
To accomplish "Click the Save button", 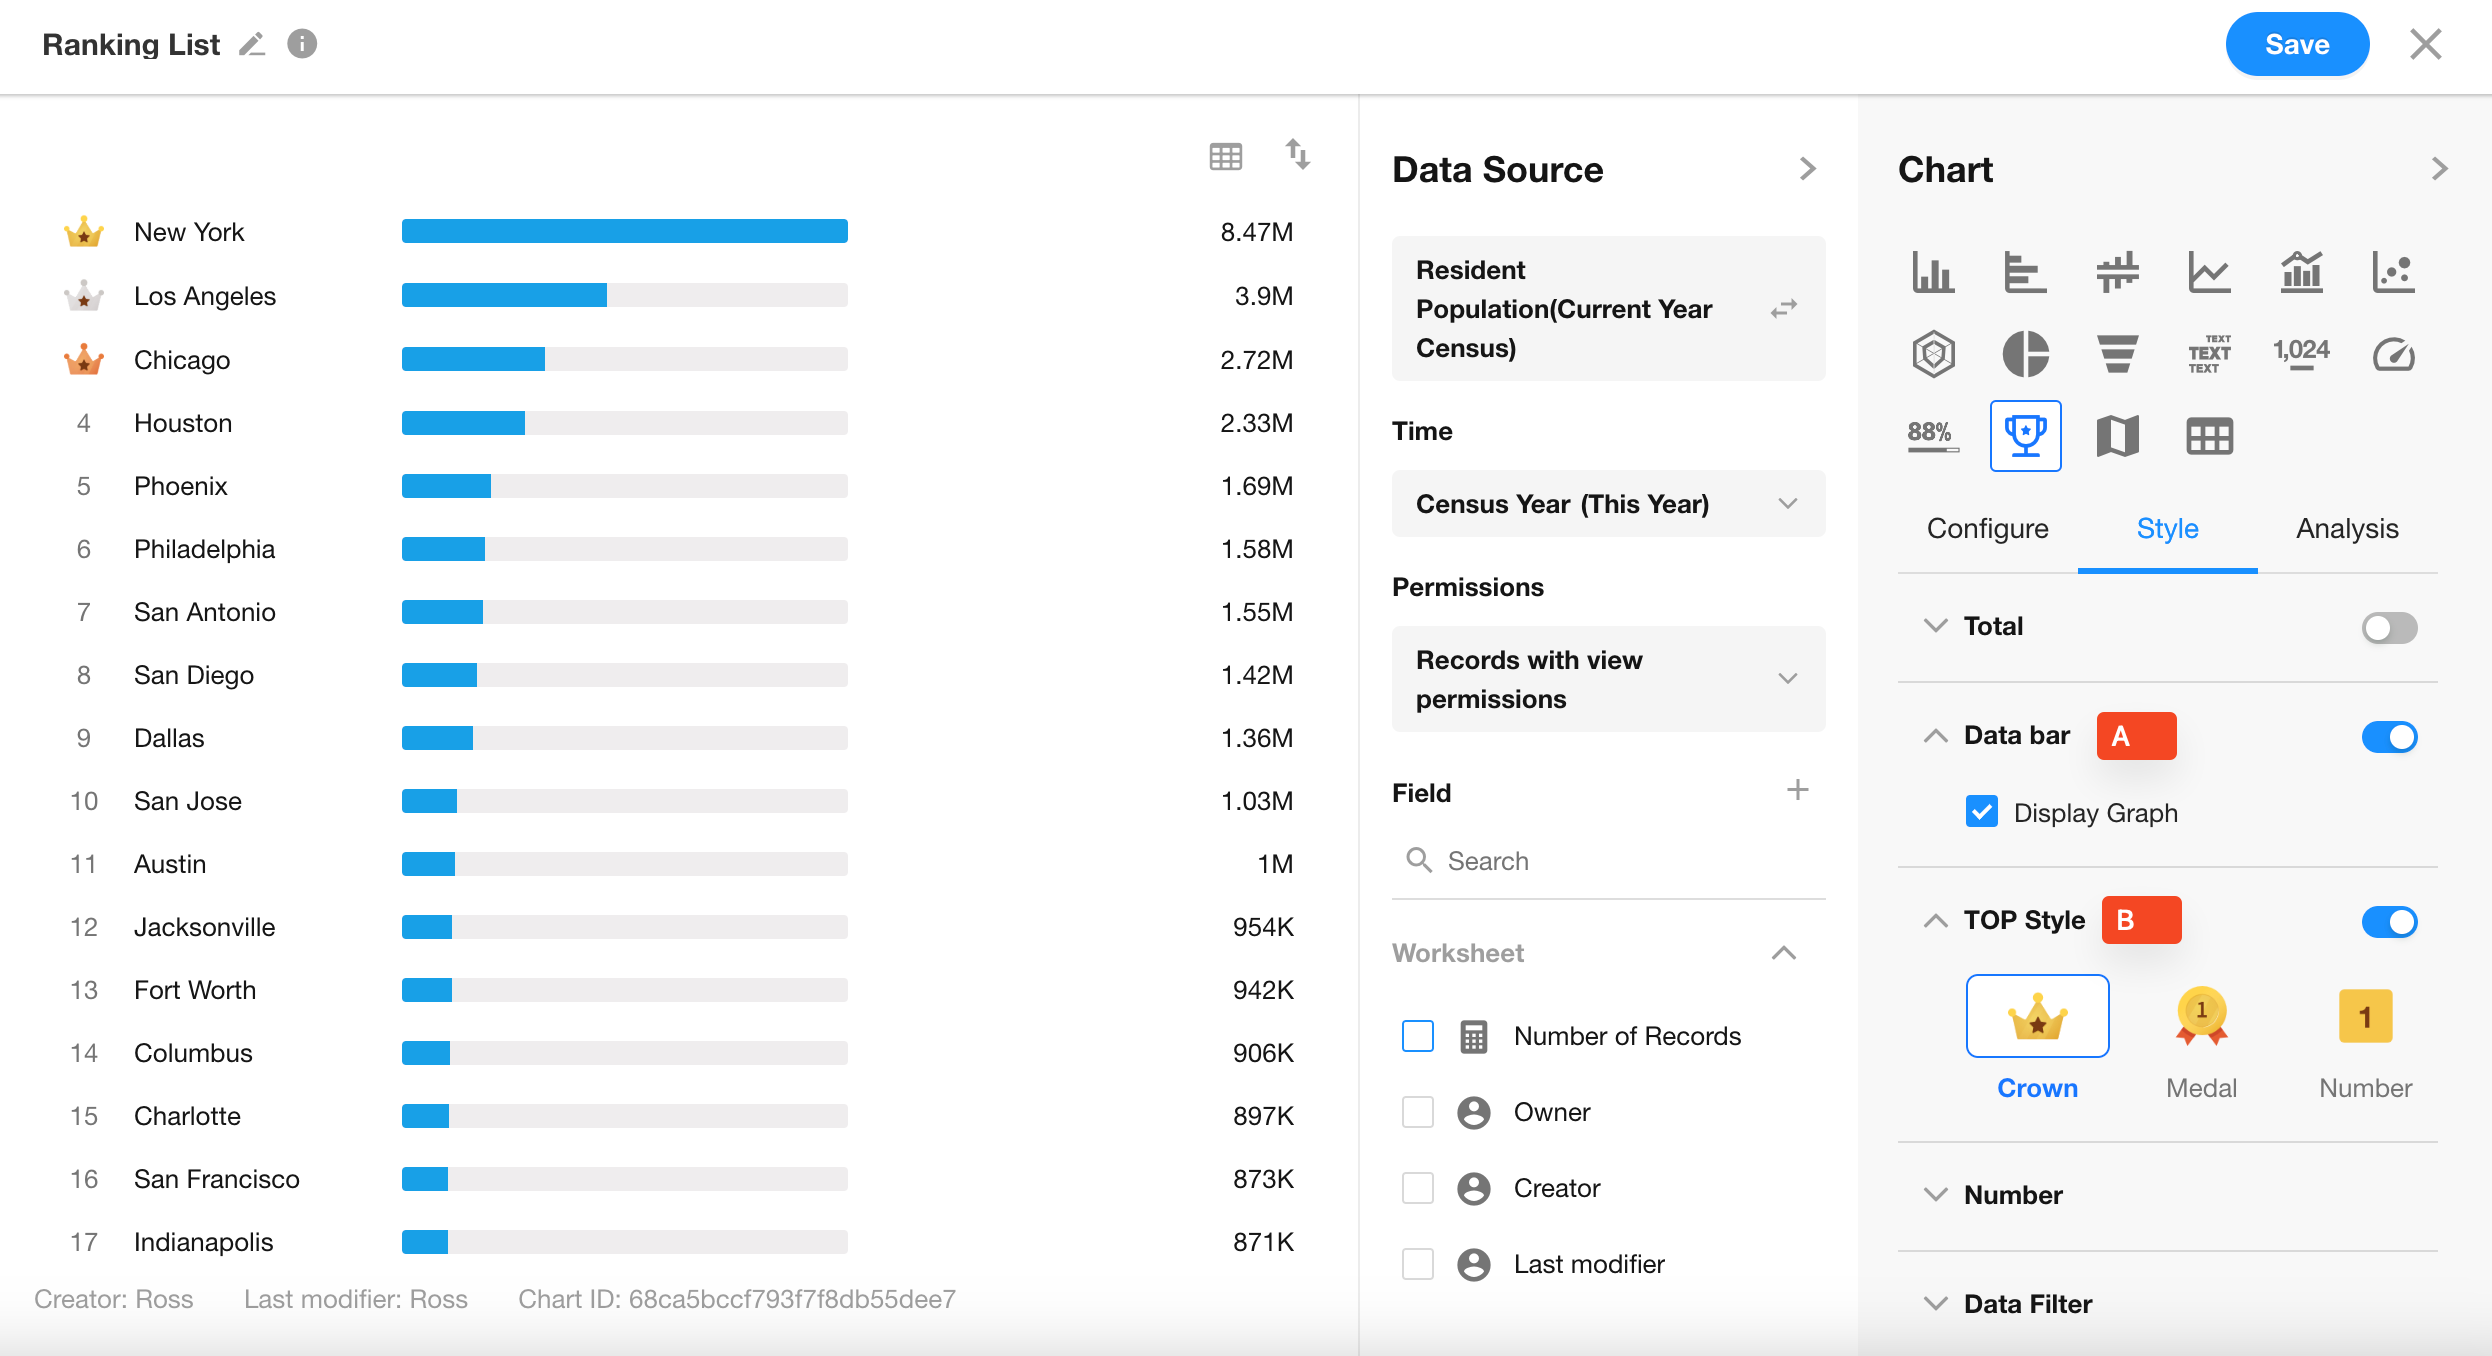I will point(2296,44).
